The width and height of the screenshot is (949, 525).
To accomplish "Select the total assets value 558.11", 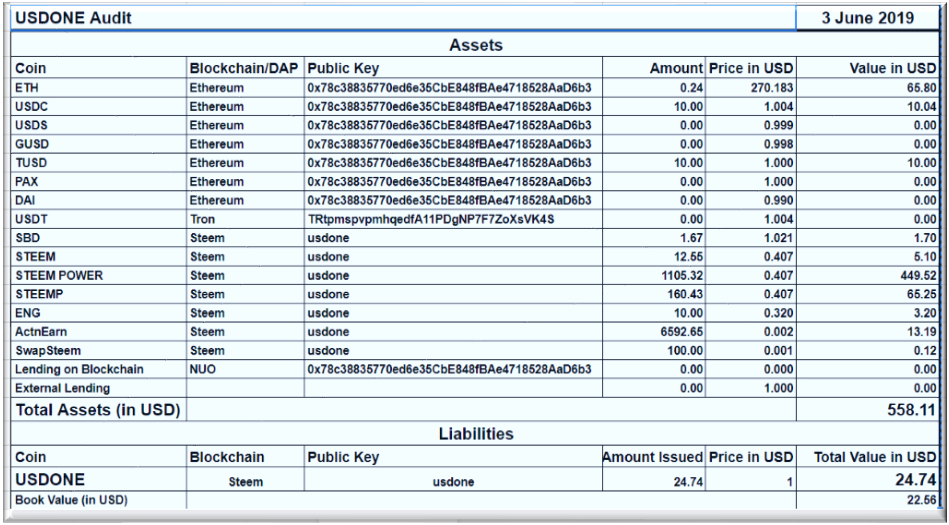I will 867,410.
